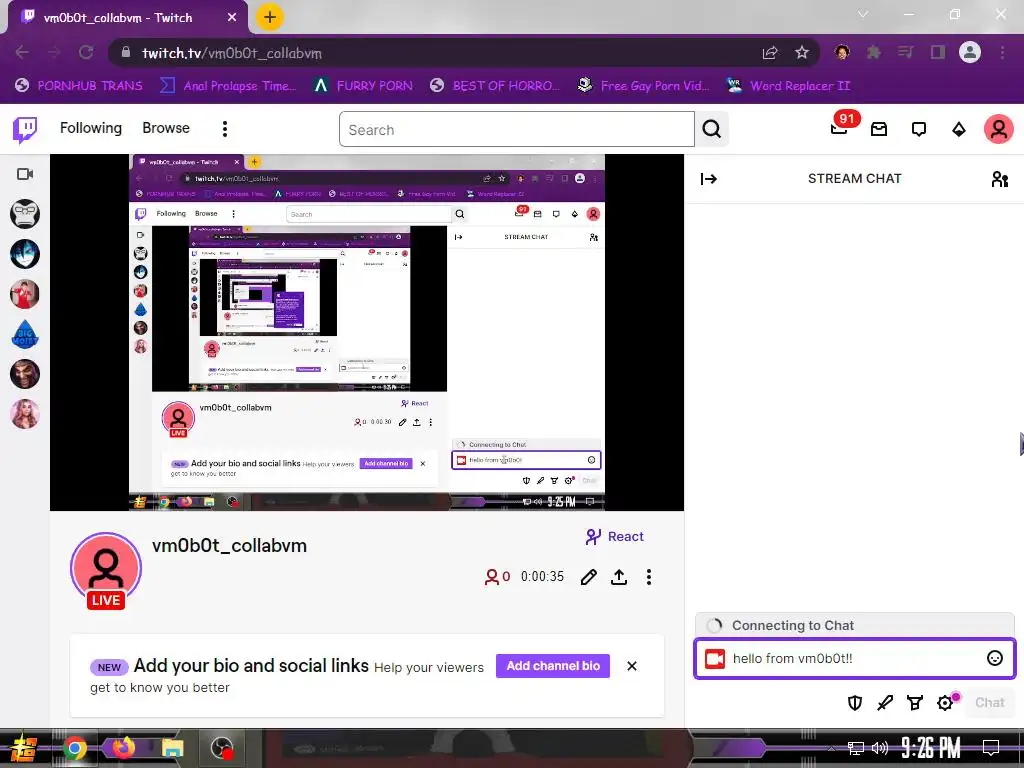
Task: Click the 9:26 PM taskbar clock
Action: click(x=931, y=748)
